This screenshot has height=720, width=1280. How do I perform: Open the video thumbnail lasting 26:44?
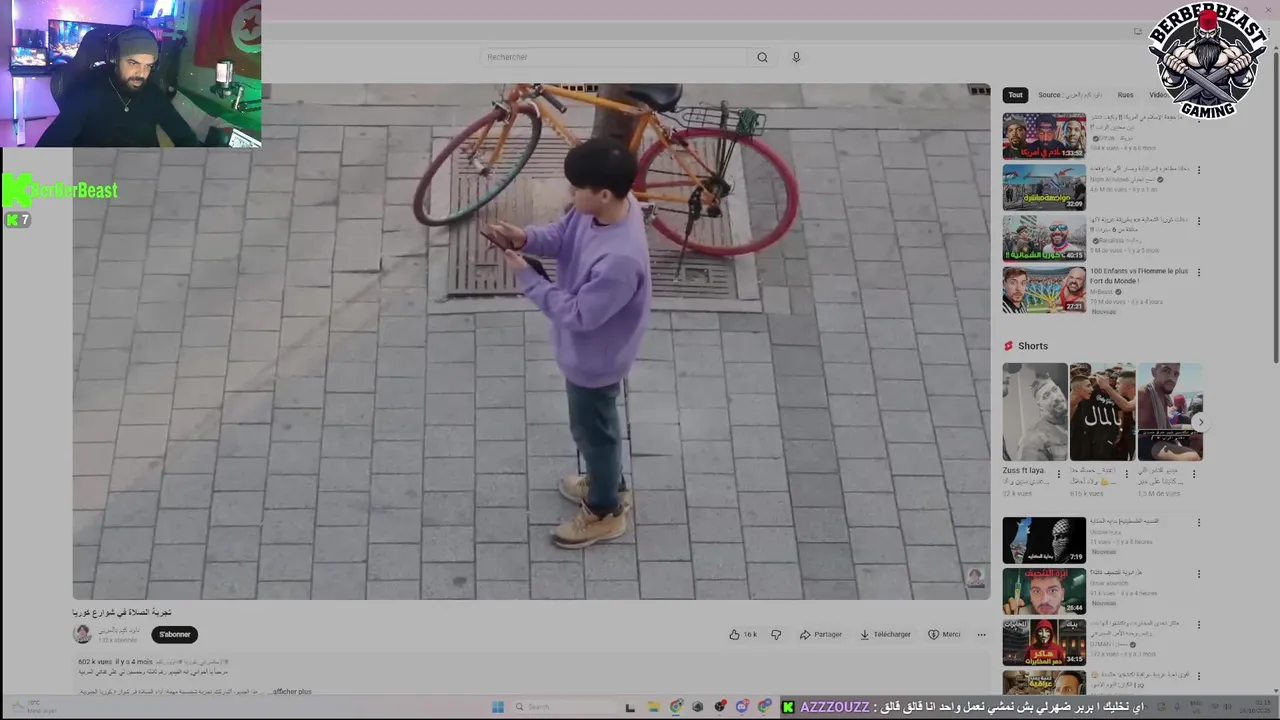click(x=1044, y=591)
